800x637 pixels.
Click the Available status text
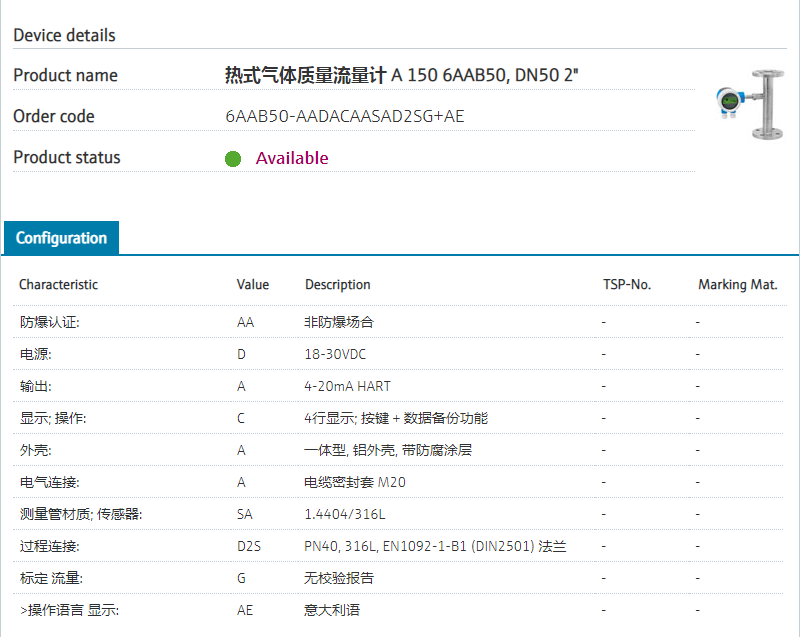(292, 158)
